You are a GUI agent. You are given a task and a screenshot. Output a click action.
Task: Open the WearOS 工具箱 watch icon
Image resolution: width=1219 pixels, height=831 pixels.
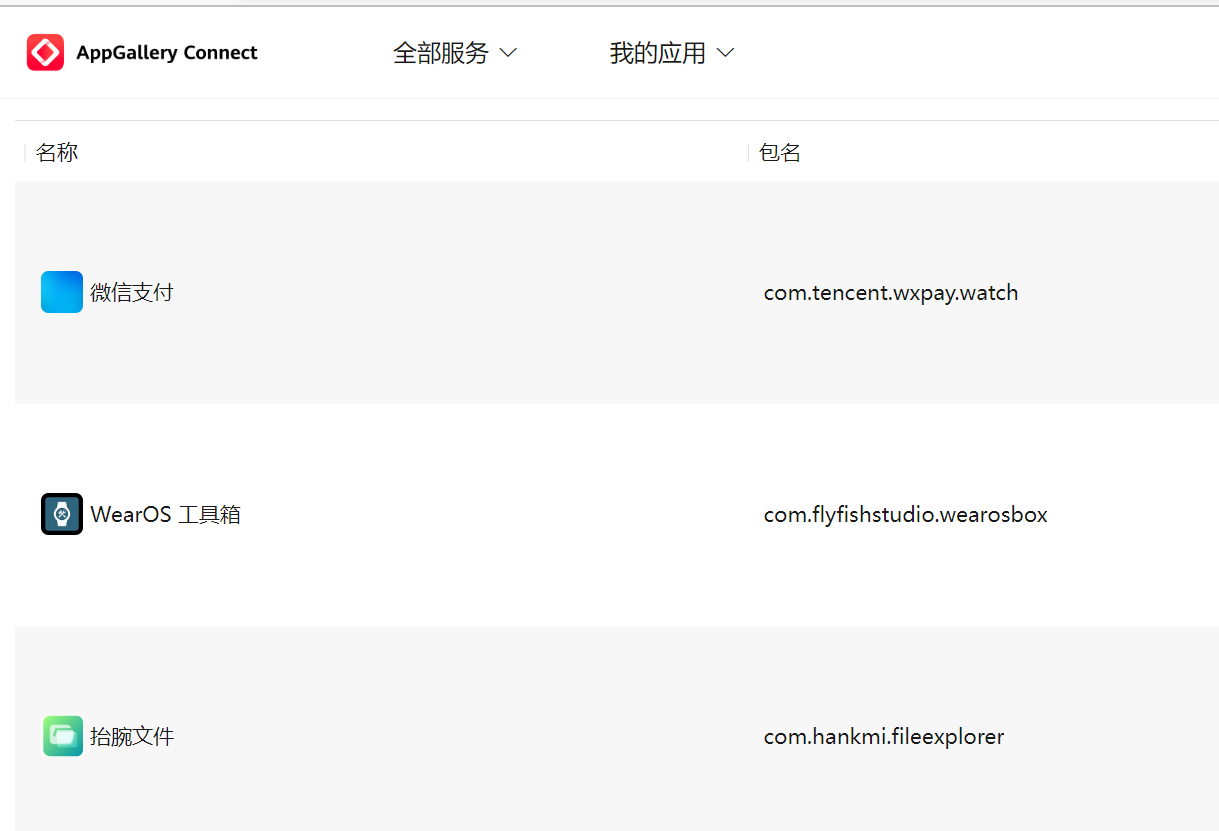tap(62, 514)
